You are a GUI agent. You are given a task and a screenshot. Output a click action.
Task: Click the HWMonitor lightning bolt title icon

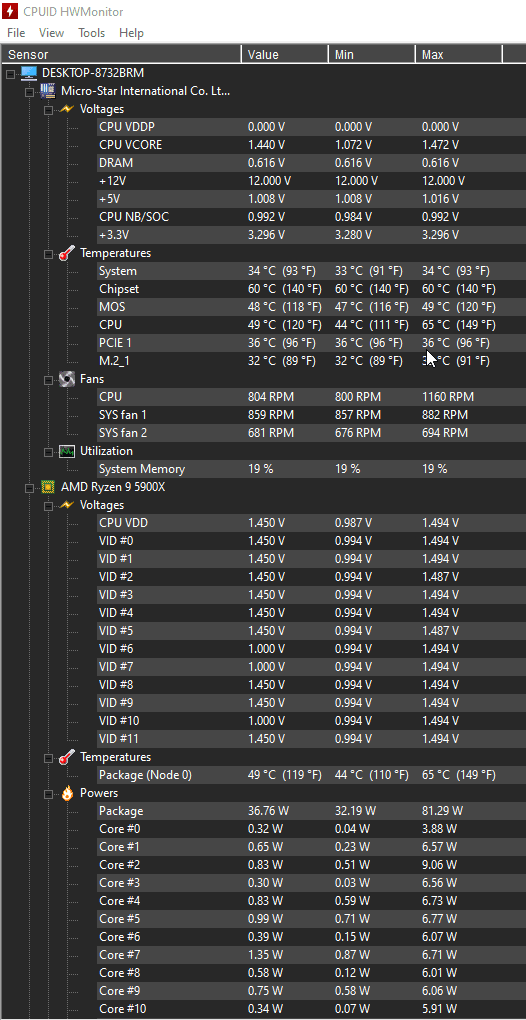(x=10, y=12)
